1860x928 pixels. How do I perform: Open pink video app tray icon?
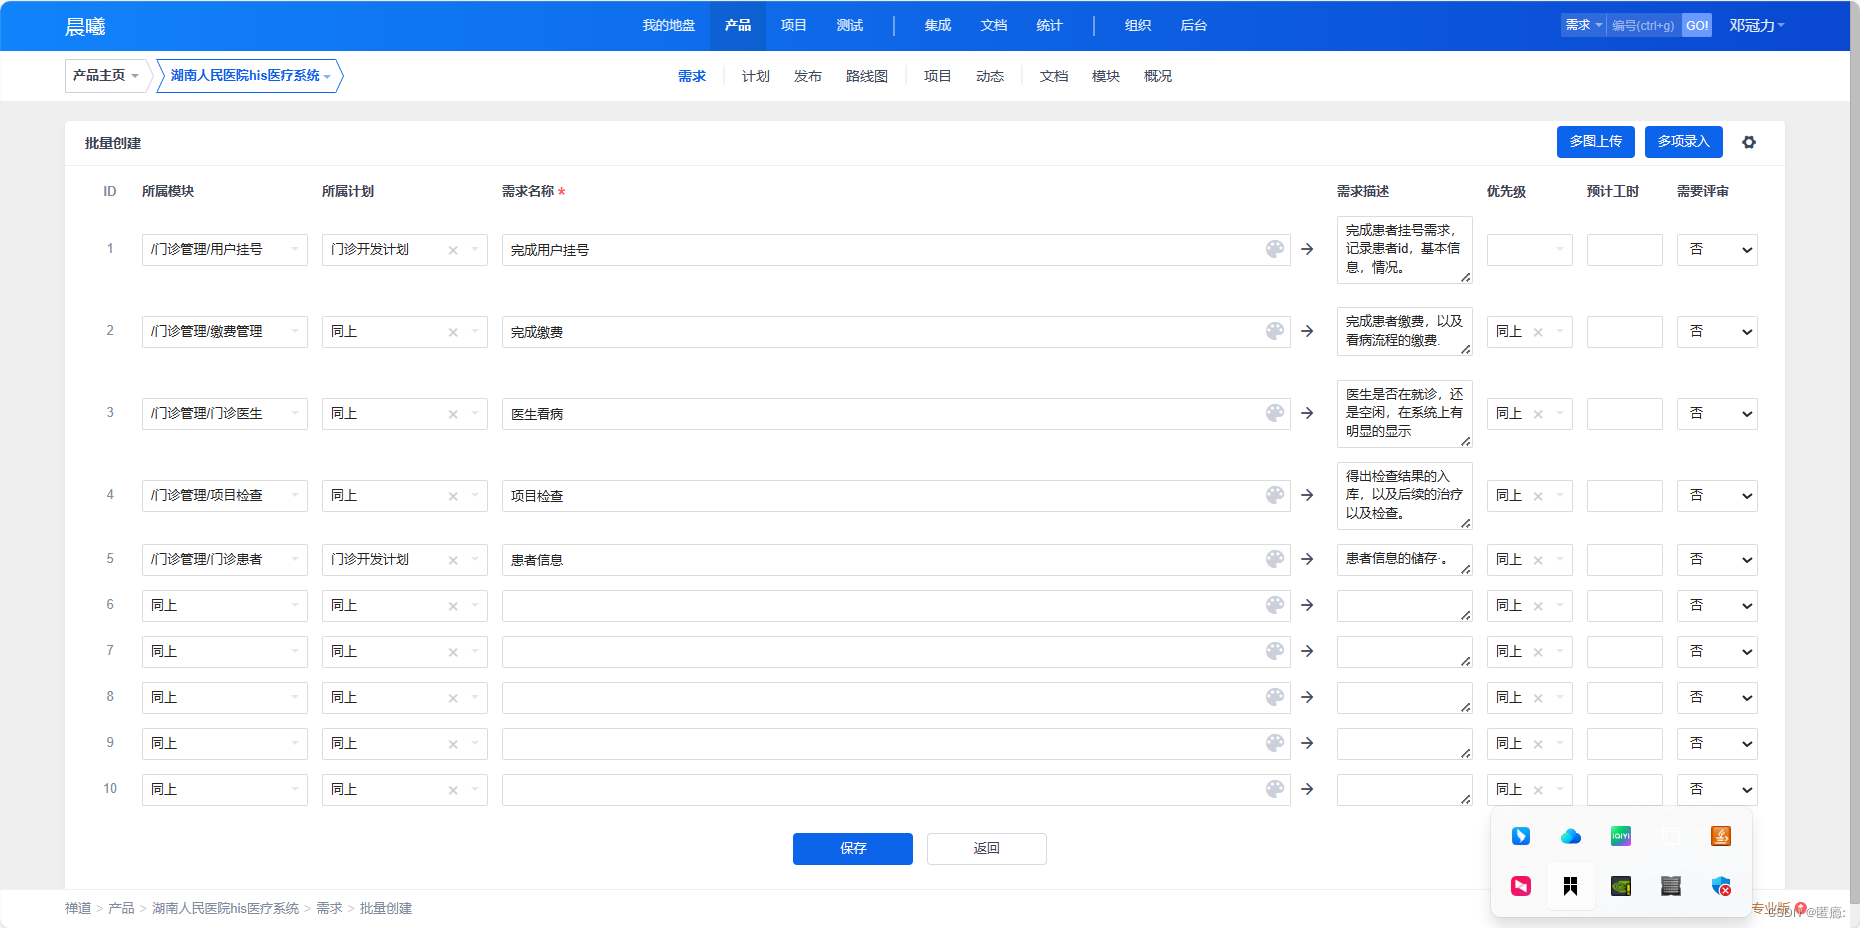(x=1521, y=886)
